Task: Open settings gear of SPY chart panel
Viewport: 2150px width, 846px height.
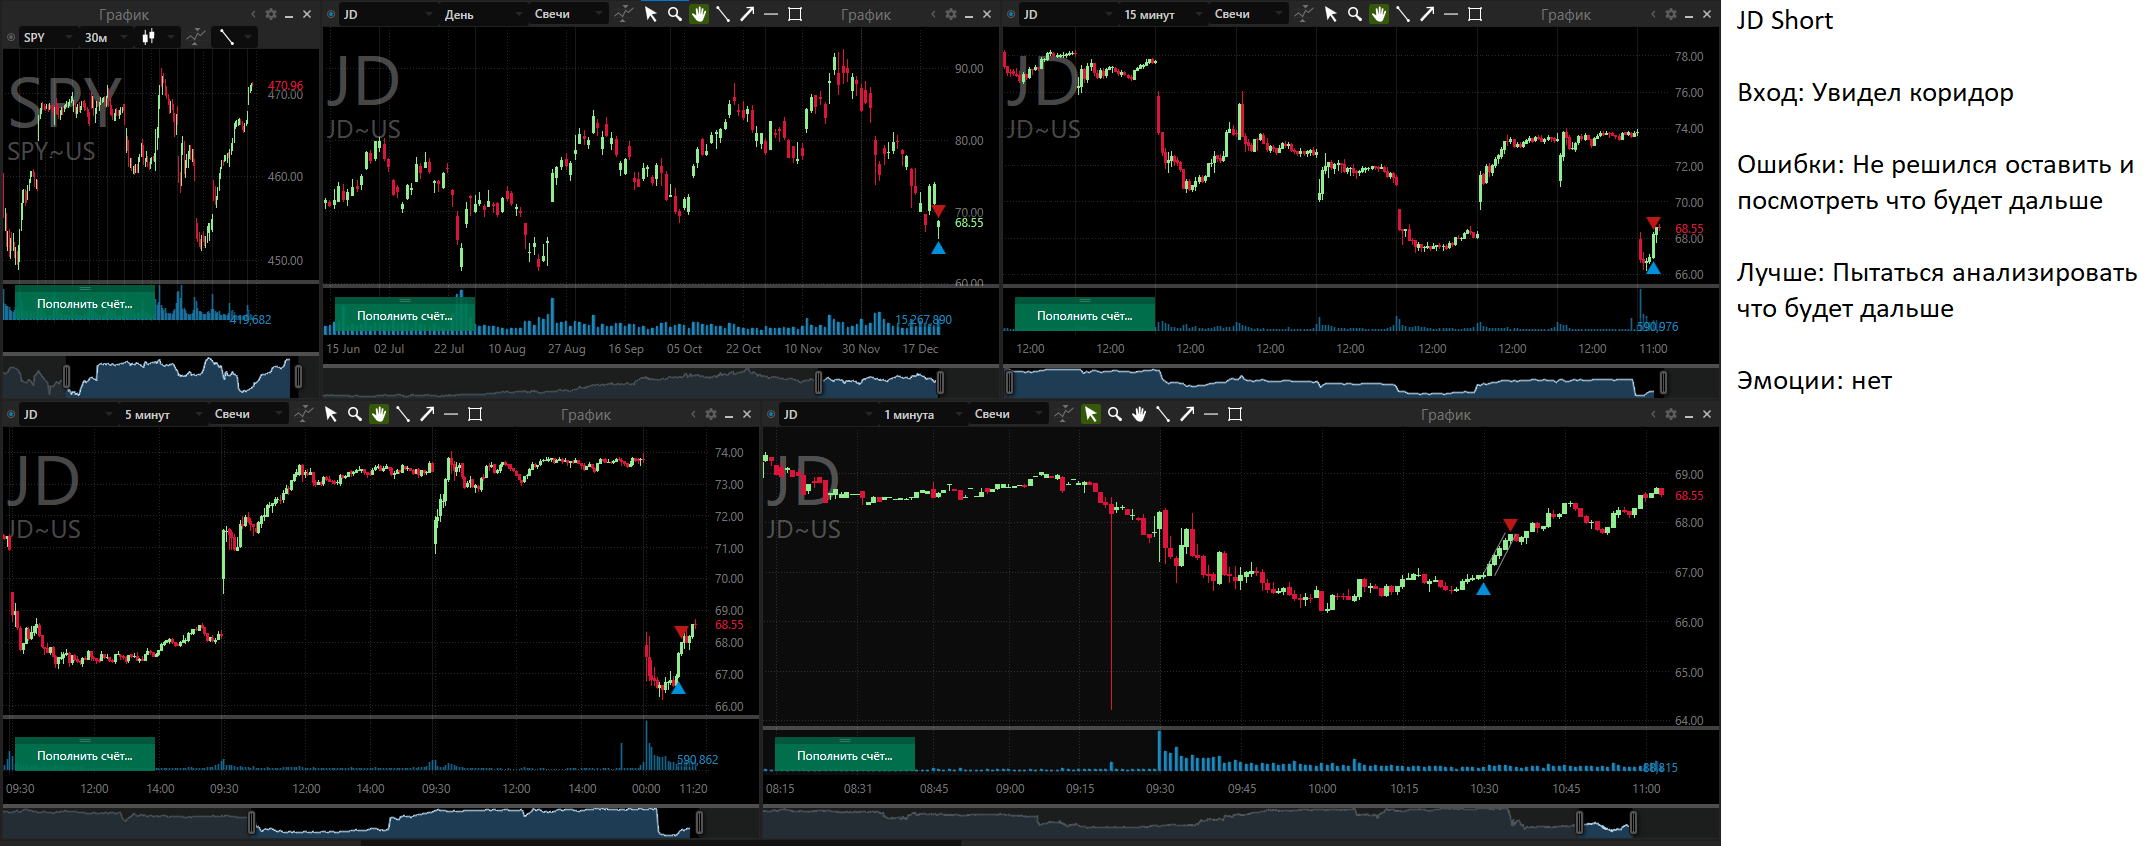Action: tap(271, 14)
